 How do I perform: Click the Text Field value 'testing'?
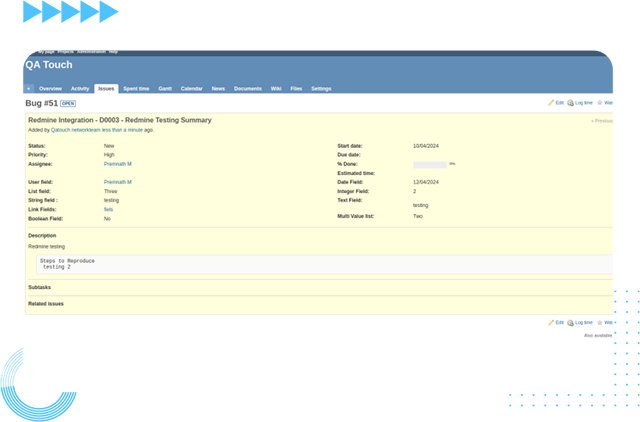(x=420, y=205)
